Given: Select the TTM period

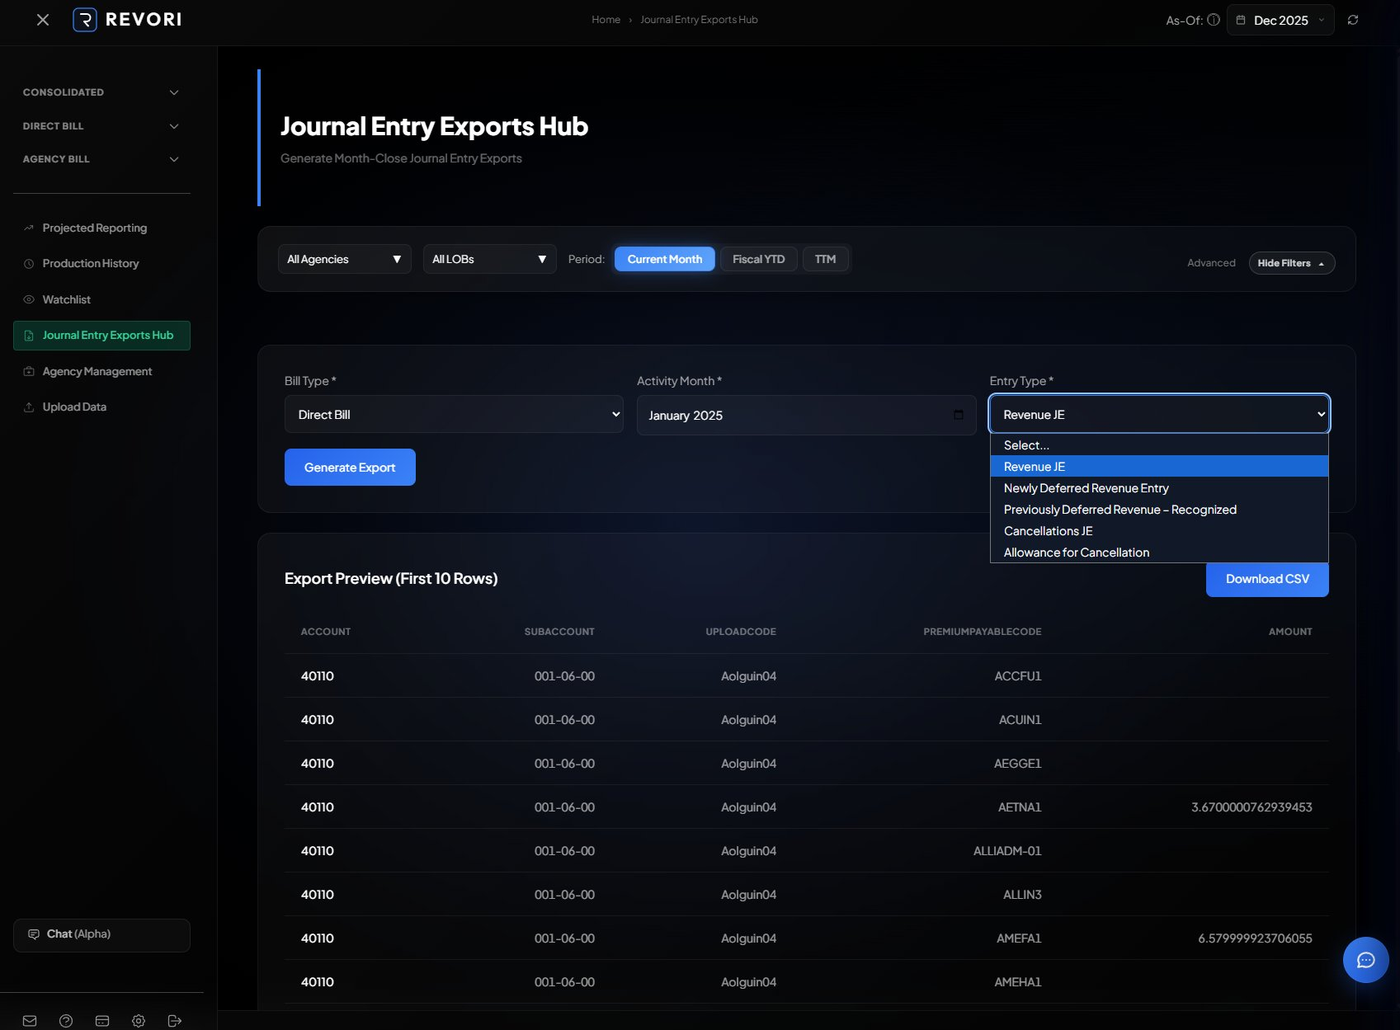Looking at the screenshot, I should coord(825,259).
